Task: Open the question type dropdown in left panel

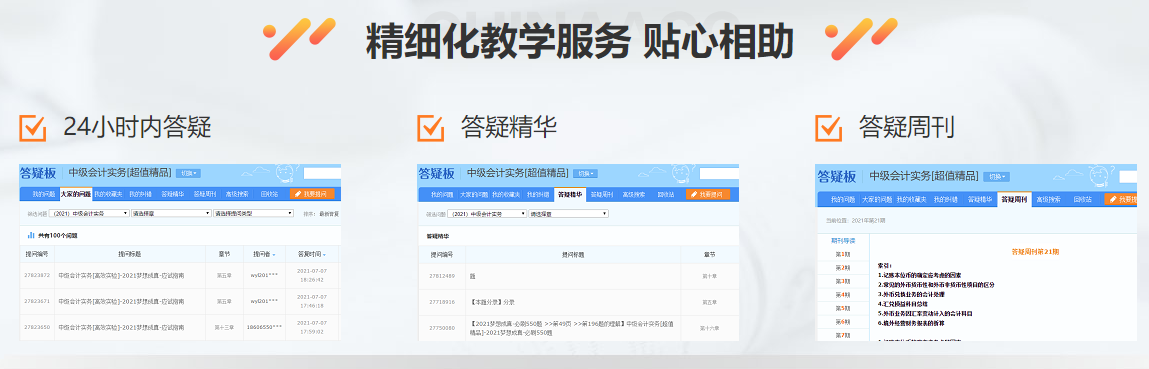Action: point(254,213)
